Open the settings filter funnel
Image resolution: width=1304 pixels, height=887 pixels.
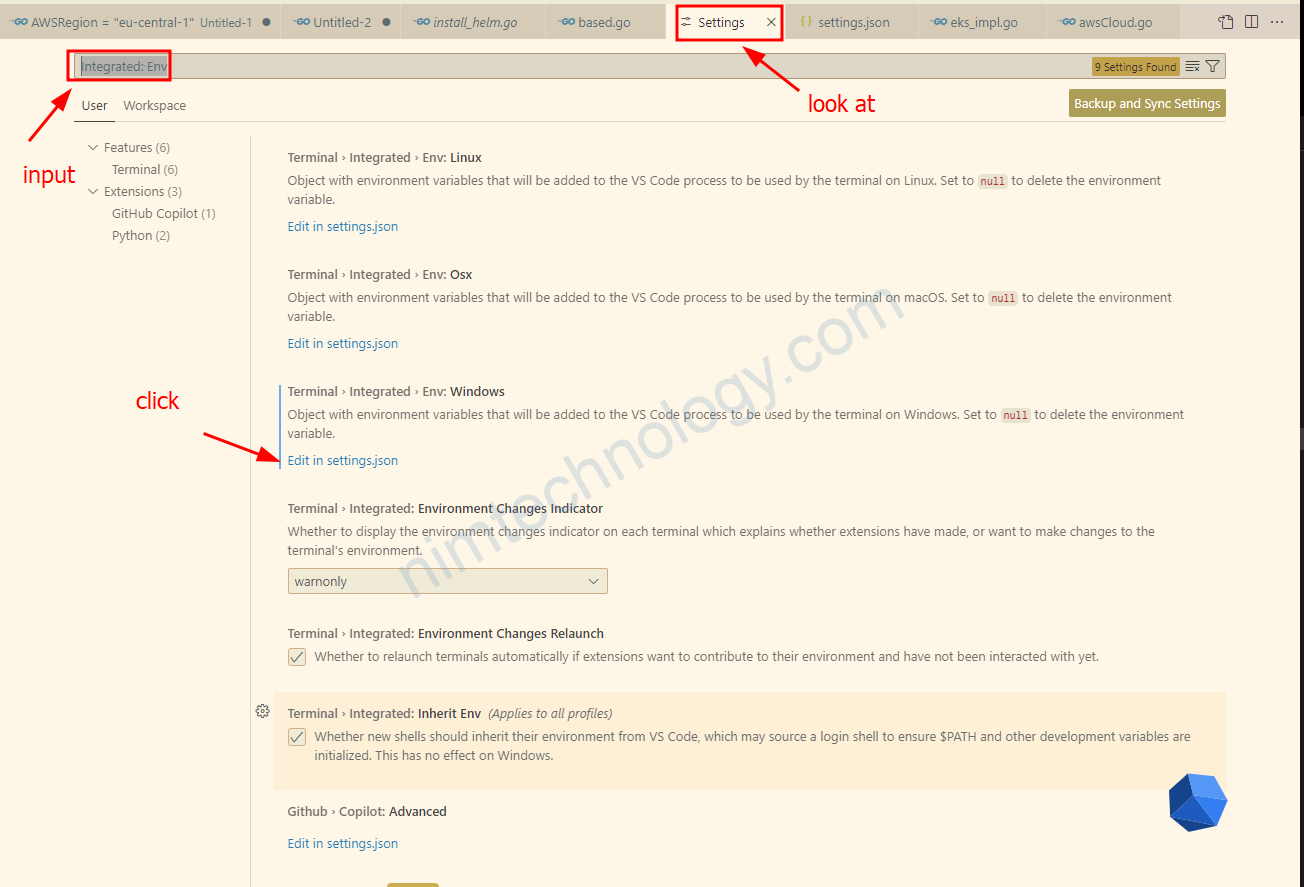coord(1213,67)
